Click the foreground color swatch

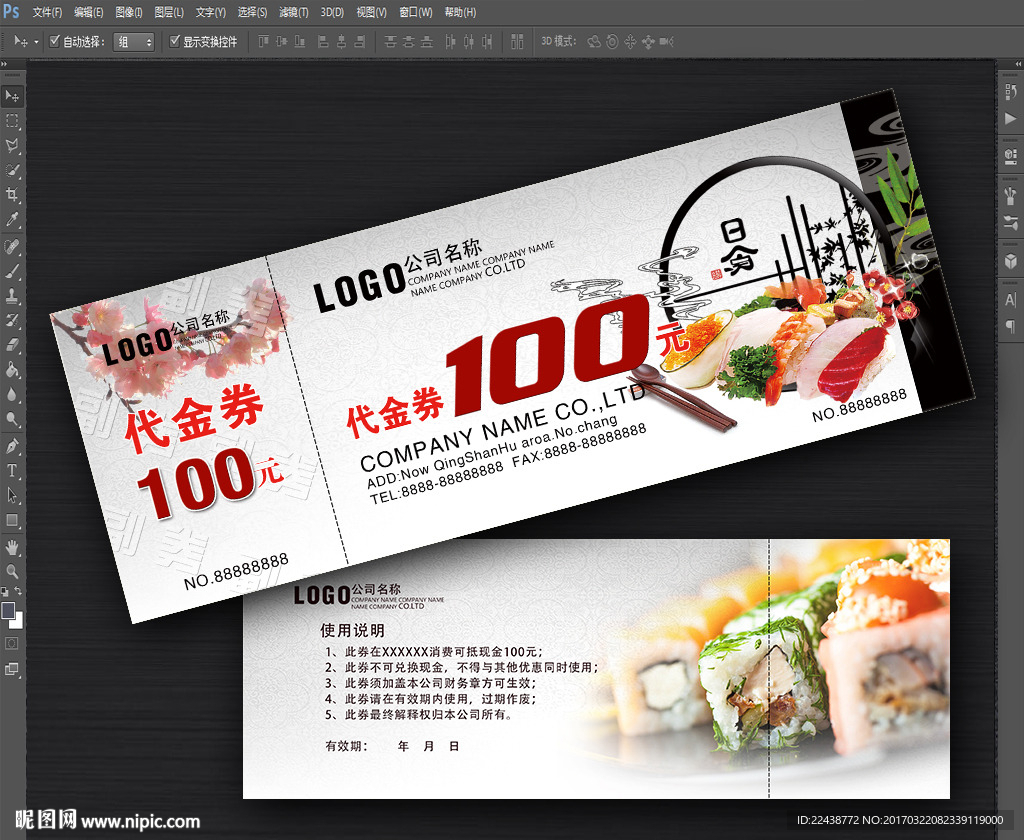8,610
